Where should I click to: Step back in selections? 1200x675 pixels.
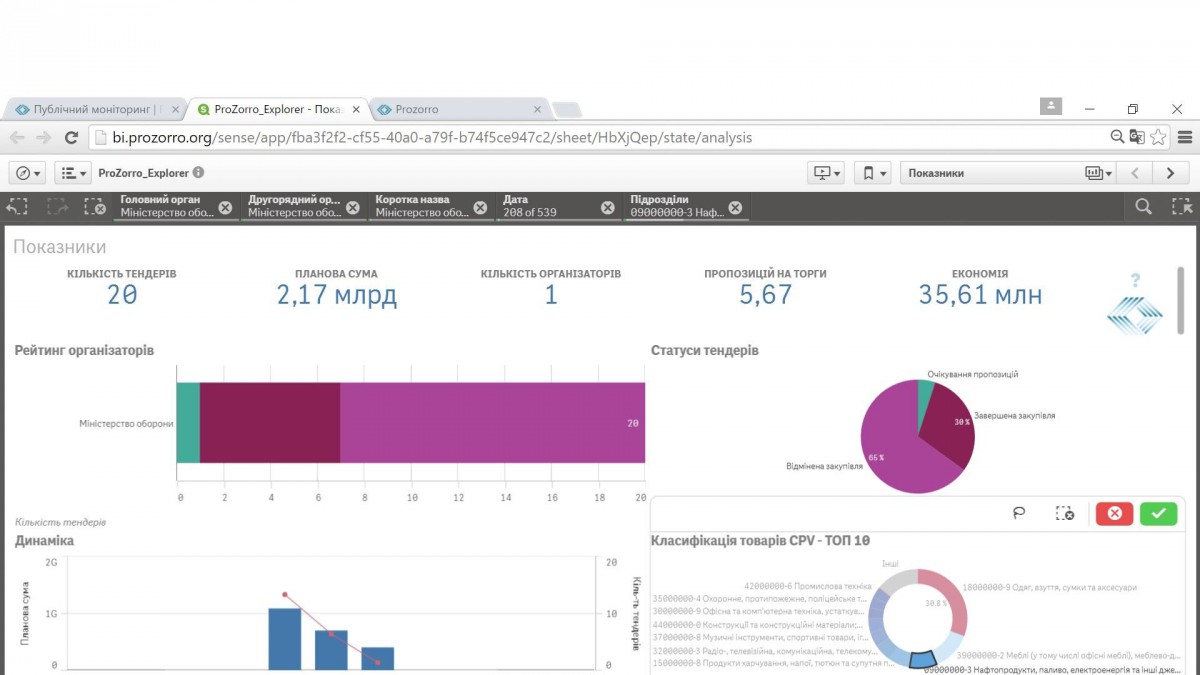tap(18, 207)
